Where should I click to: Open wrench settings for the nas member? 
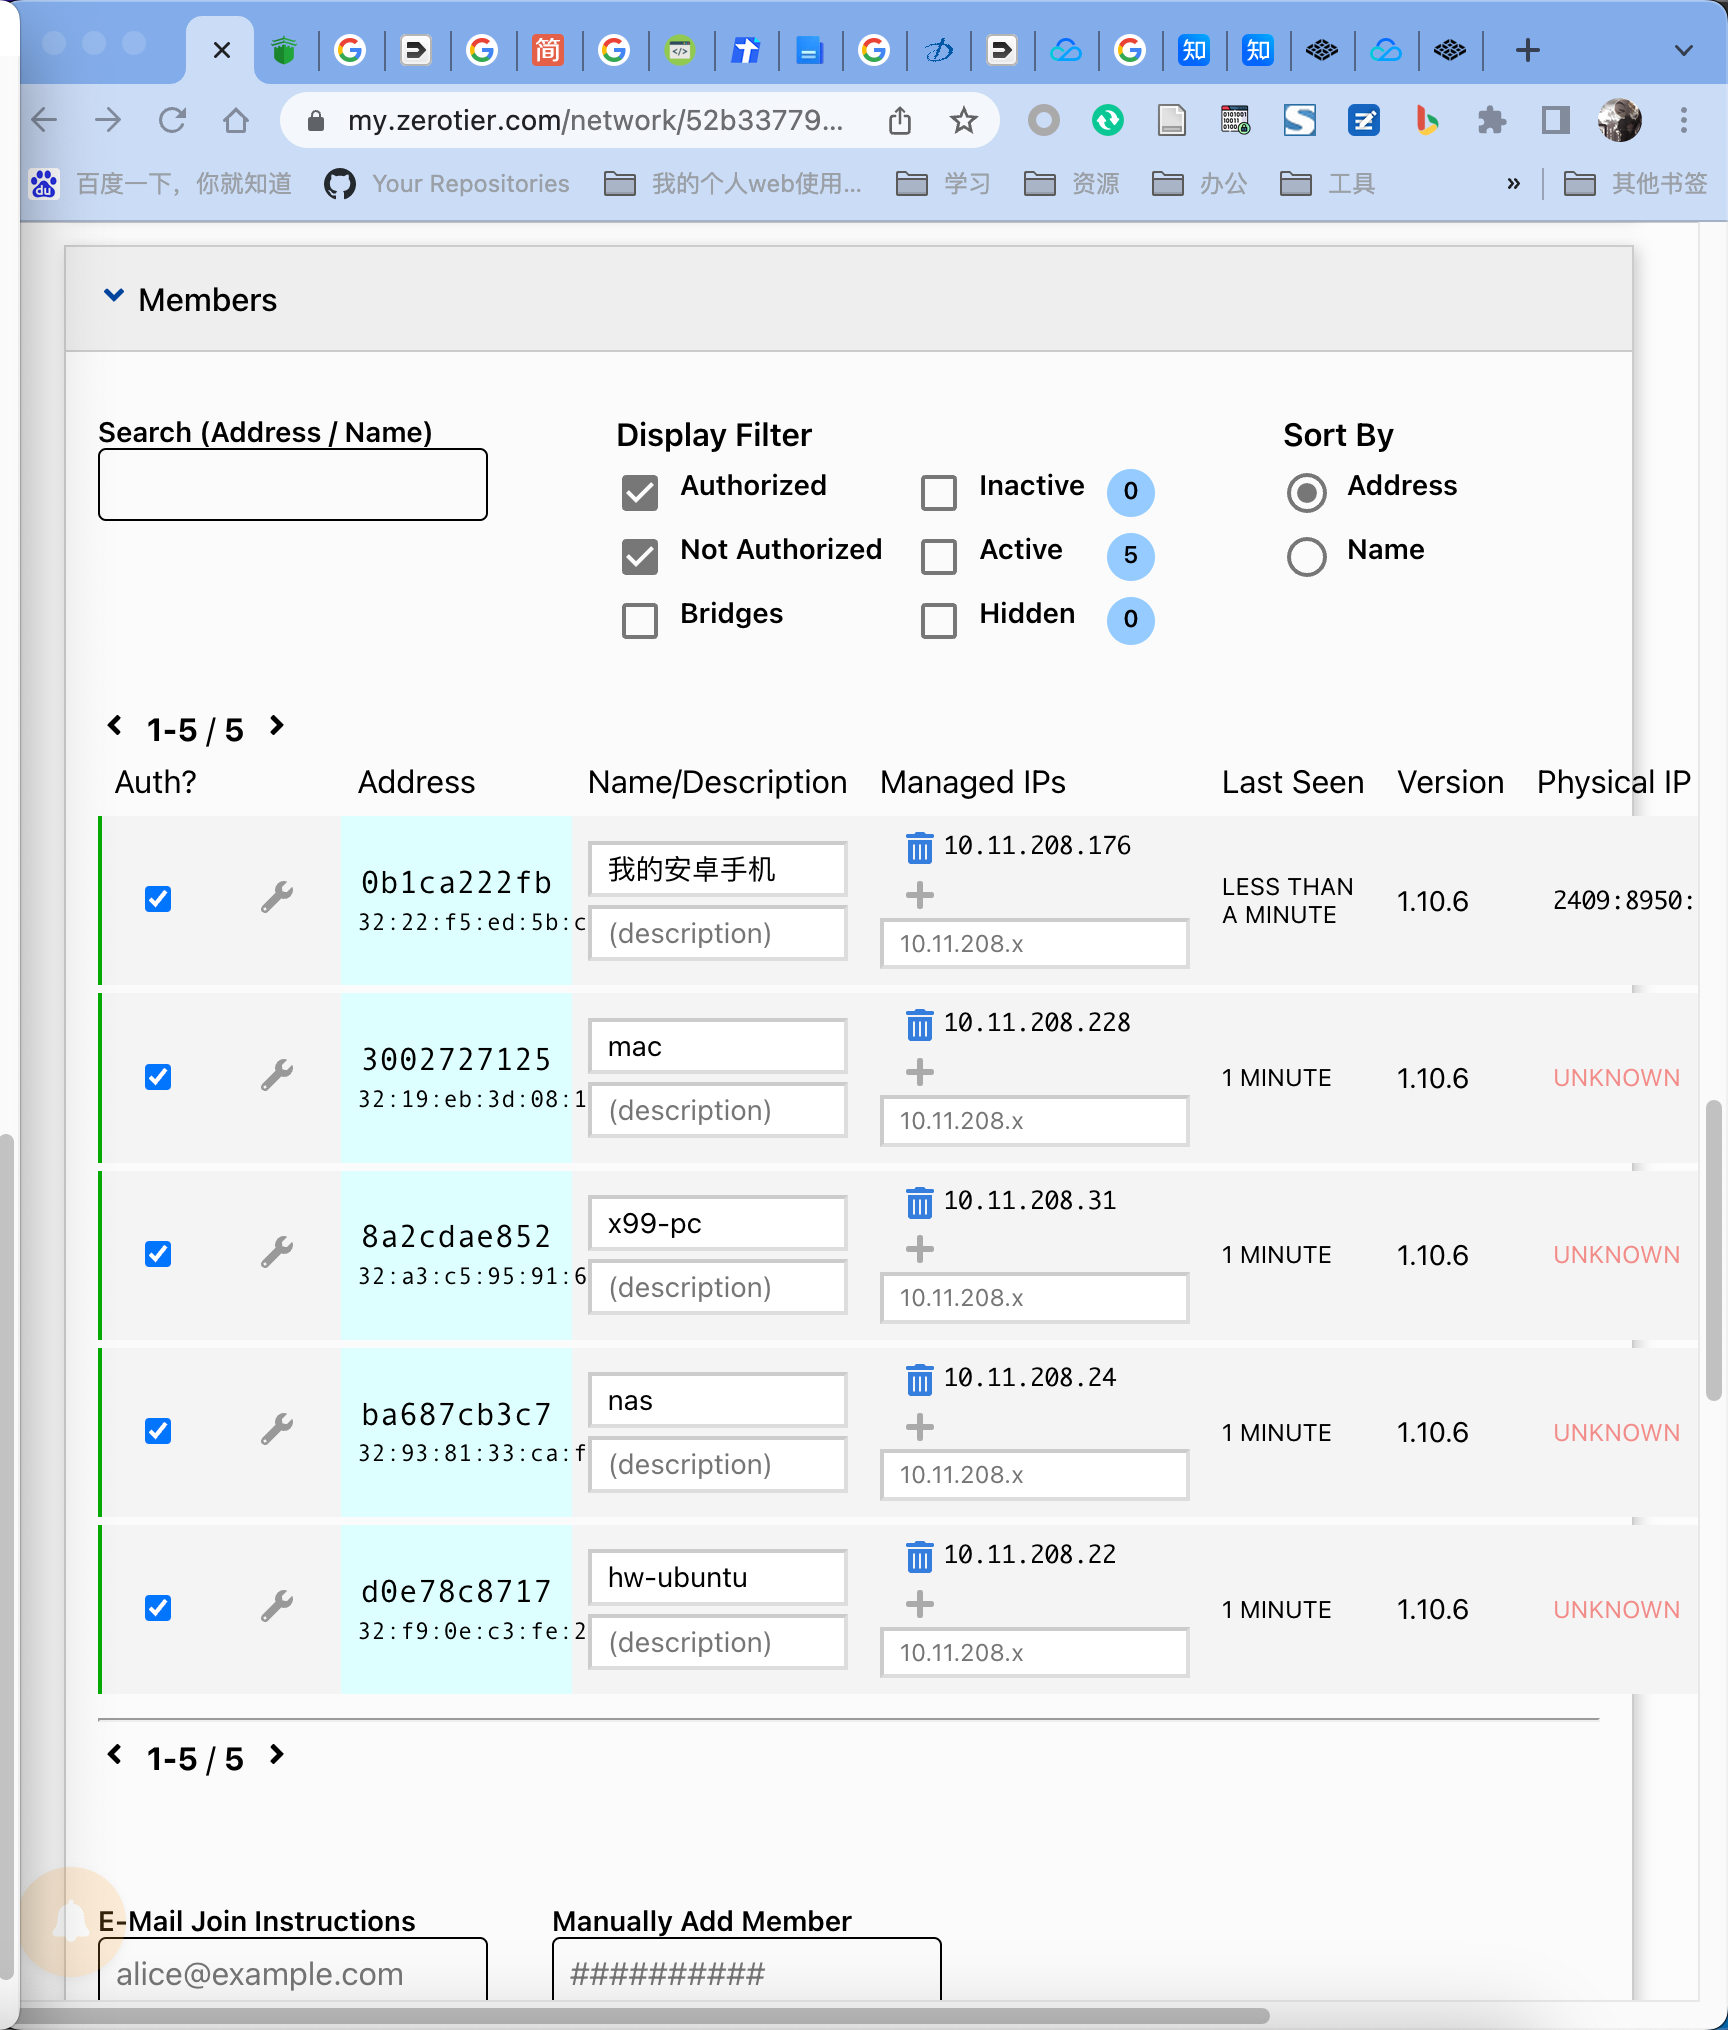click(276, 1430)
